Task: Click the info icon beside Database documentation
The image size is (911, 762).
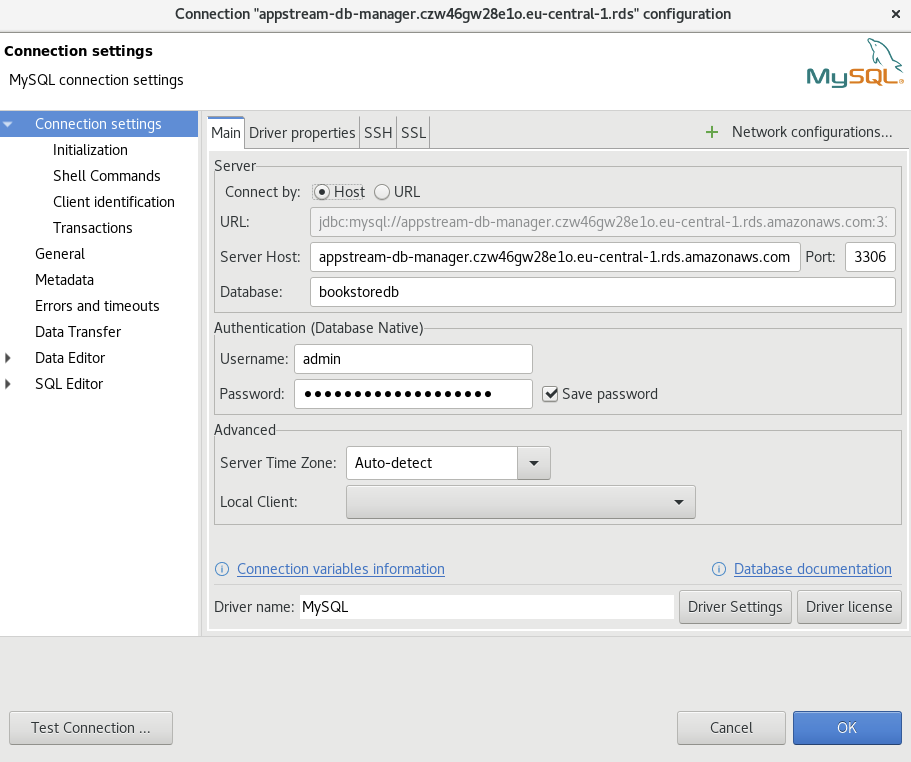Action: click(x=719, y=569)
